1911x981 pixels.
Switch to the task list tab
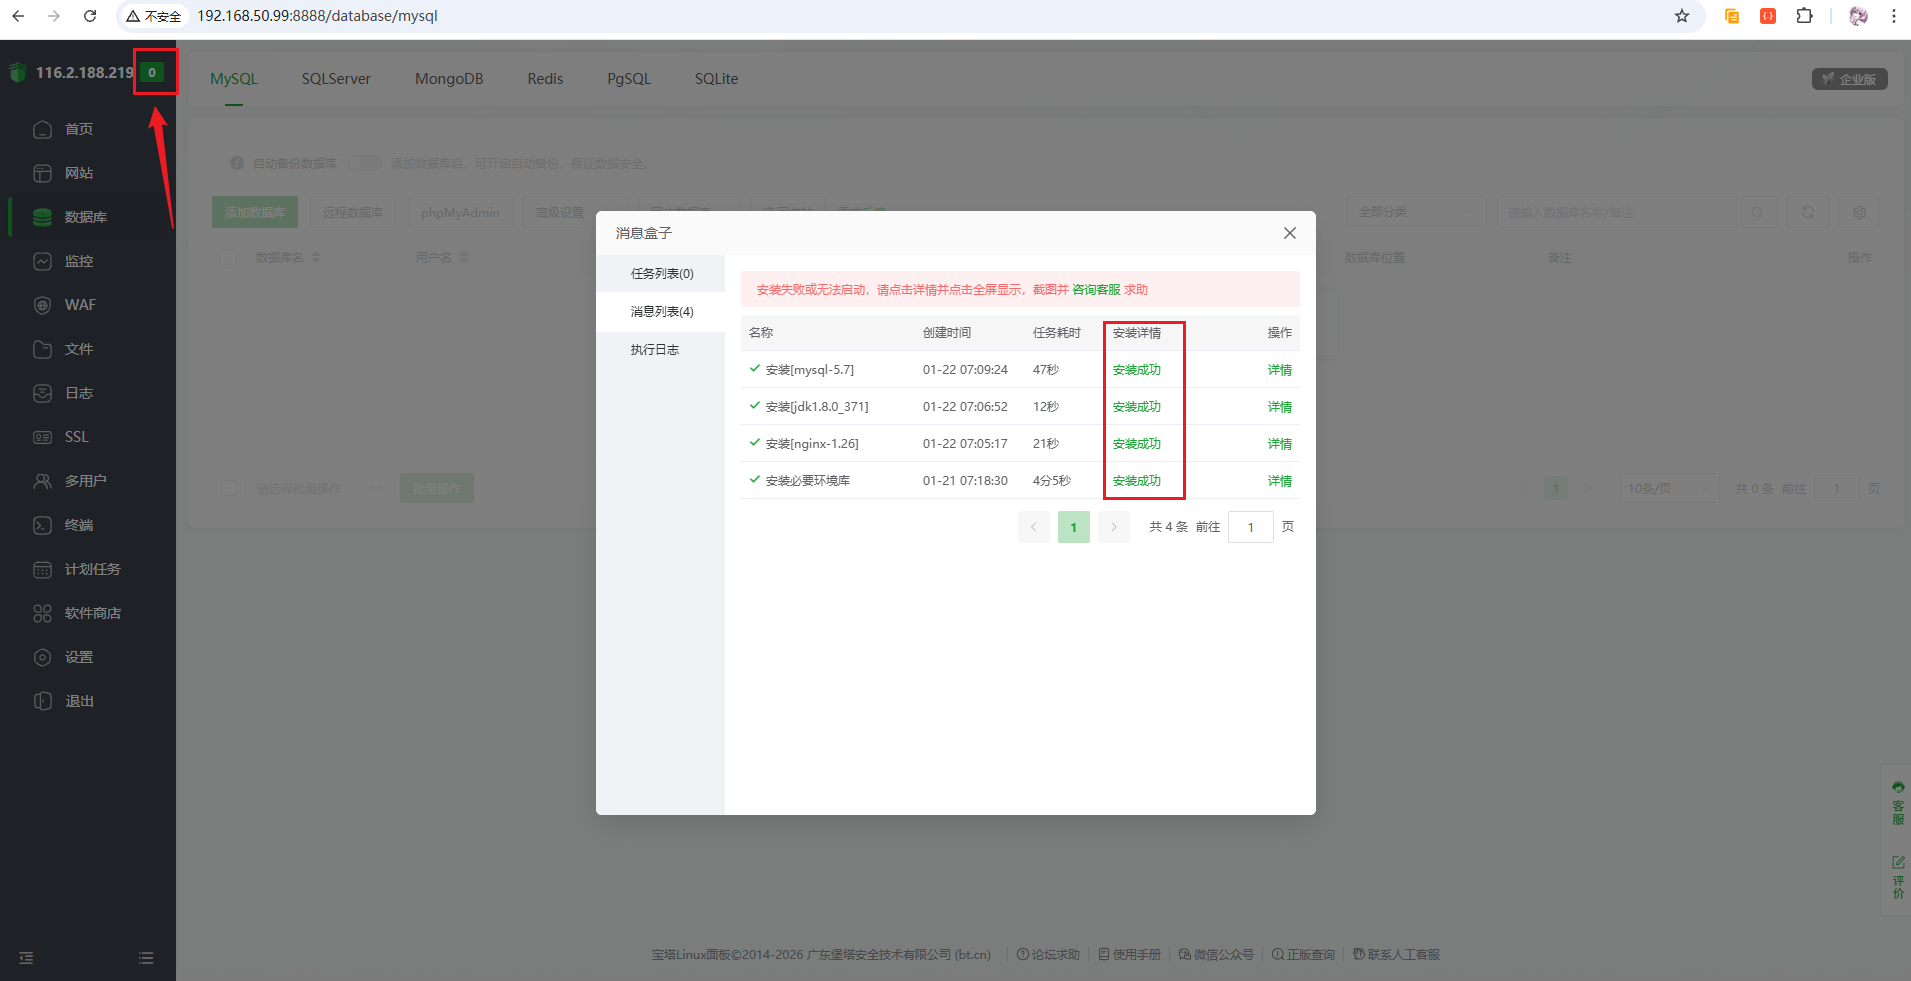tap(661, 273)
